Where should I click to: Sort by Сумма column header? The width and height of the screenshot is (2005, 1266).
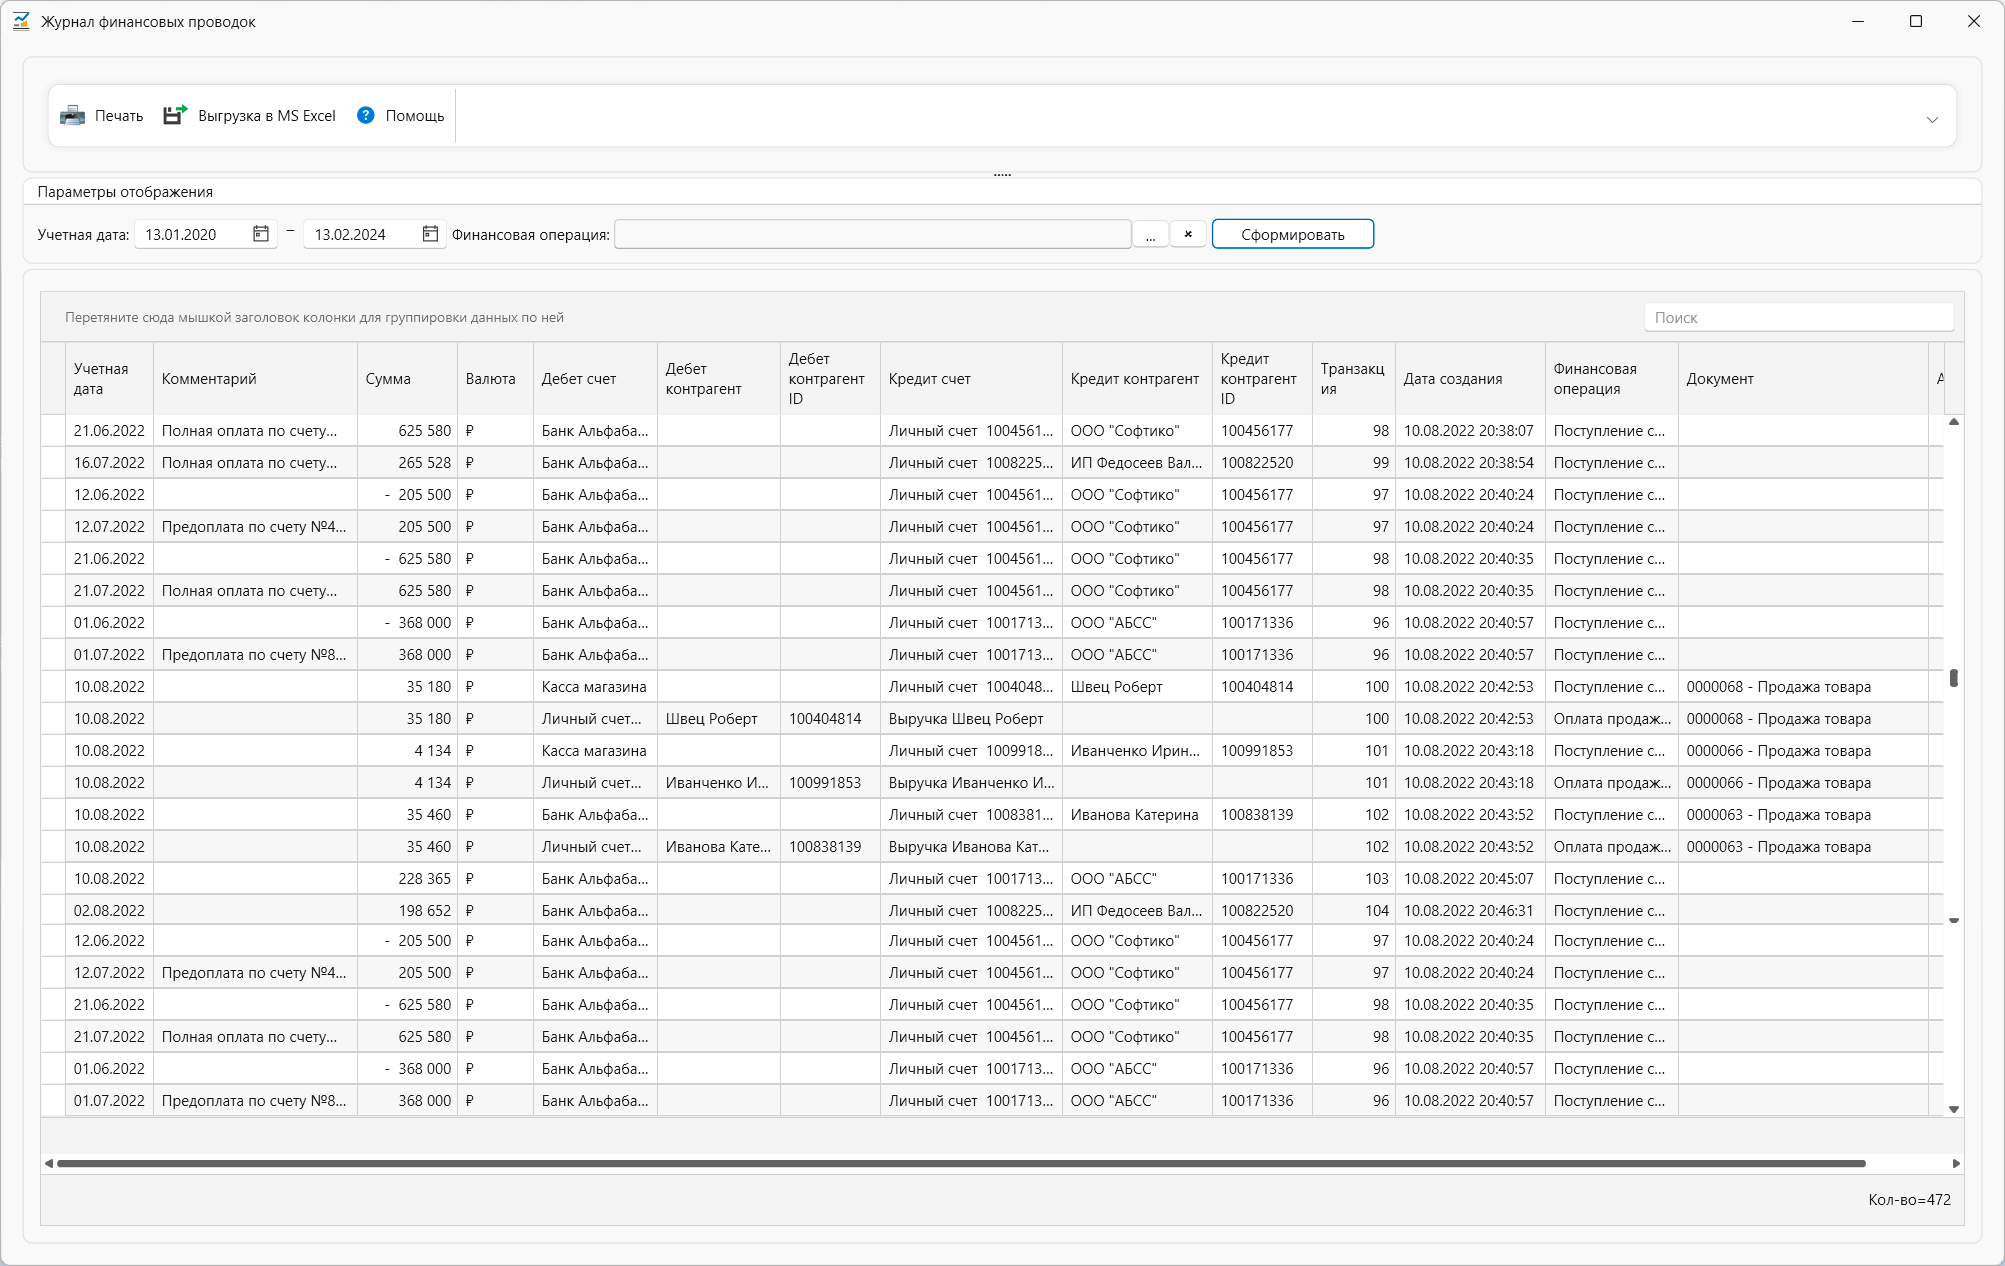[x=407, y=379]
